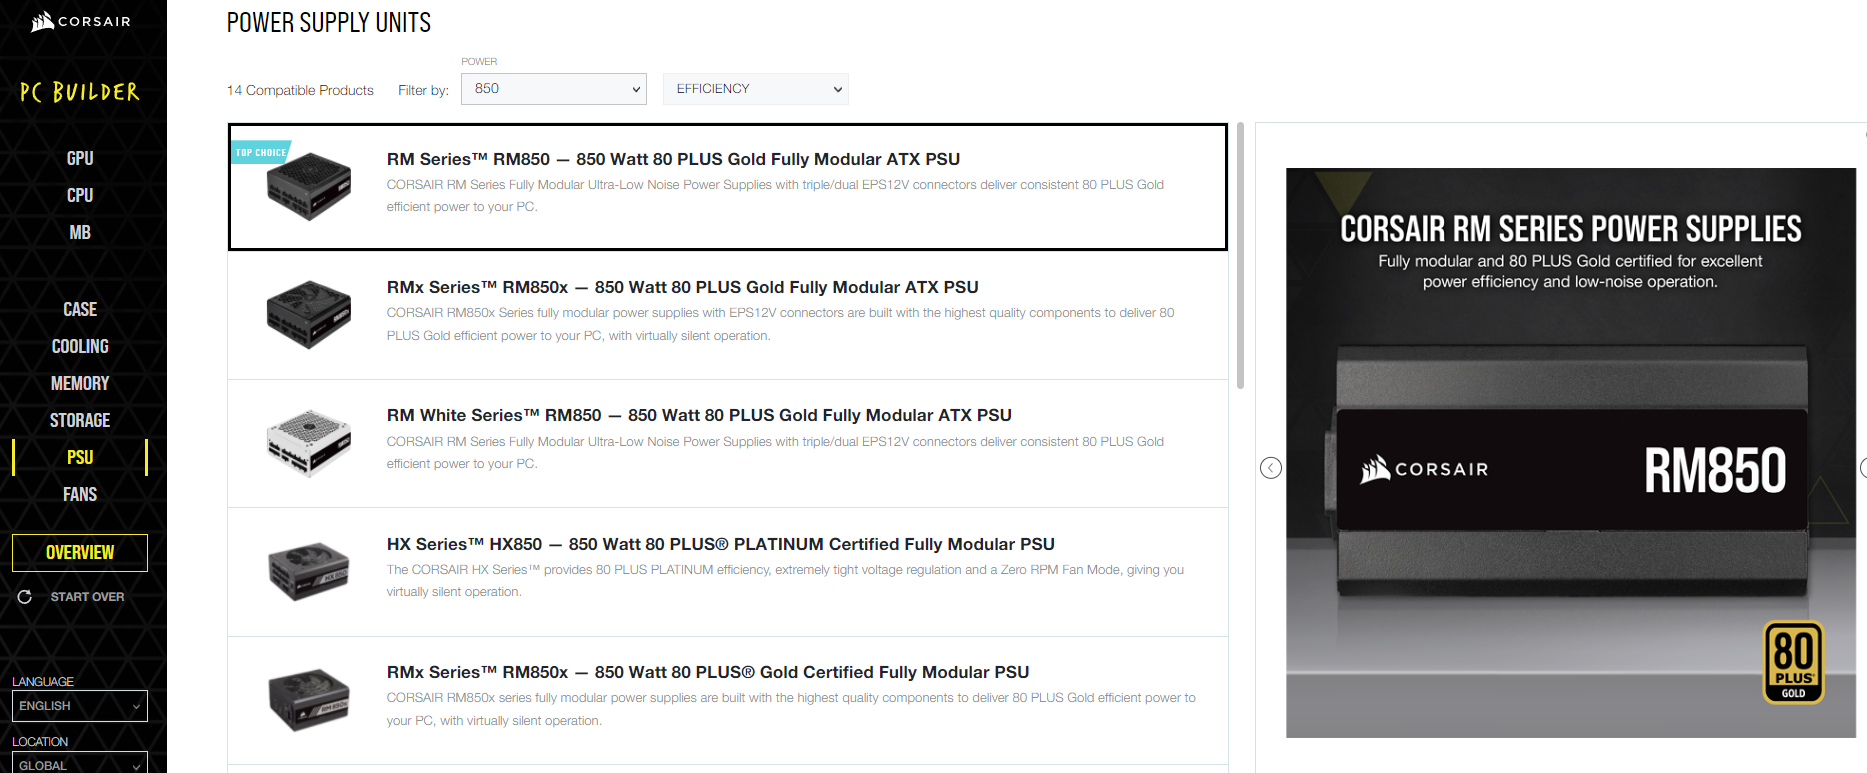Image resolution: width=1867 pixels, height=773 pixels.
Task: Click the Start Over link
Action: click(x=87, y=597)
